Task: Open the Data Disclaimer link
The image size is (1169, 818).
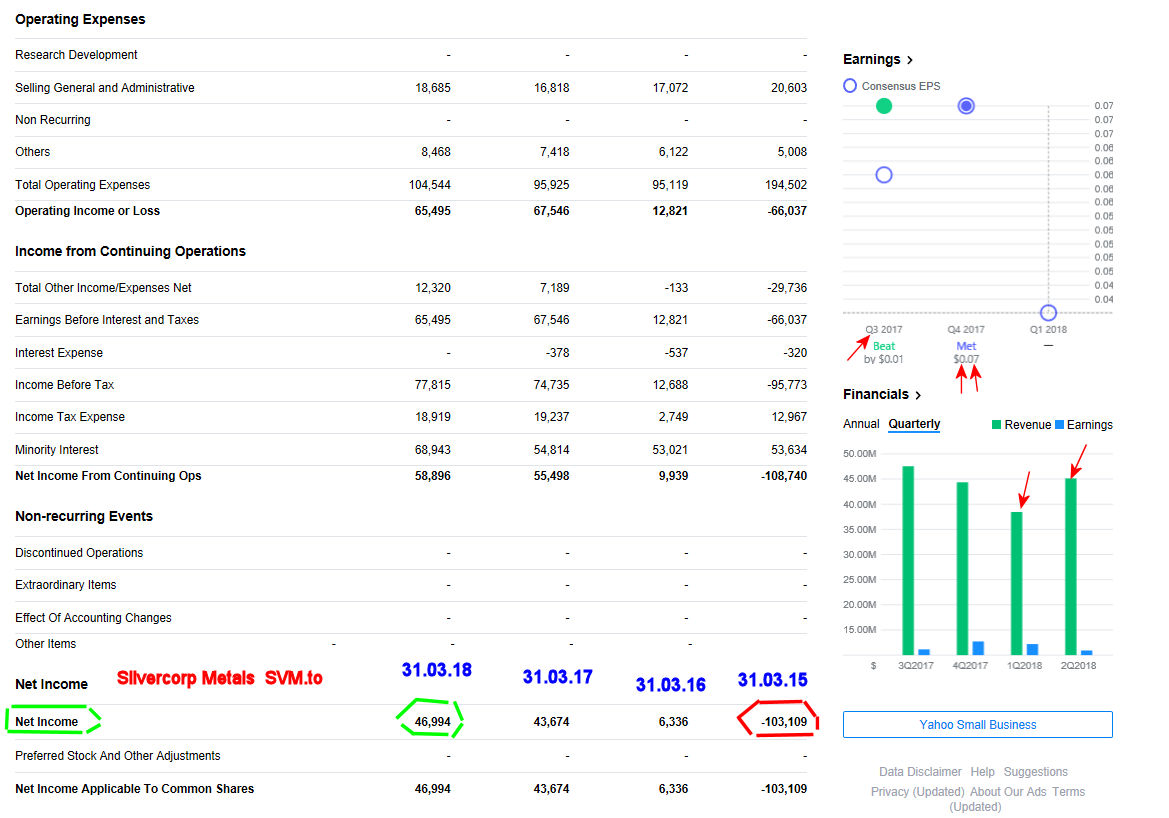Action: click(x=920, y=772)
